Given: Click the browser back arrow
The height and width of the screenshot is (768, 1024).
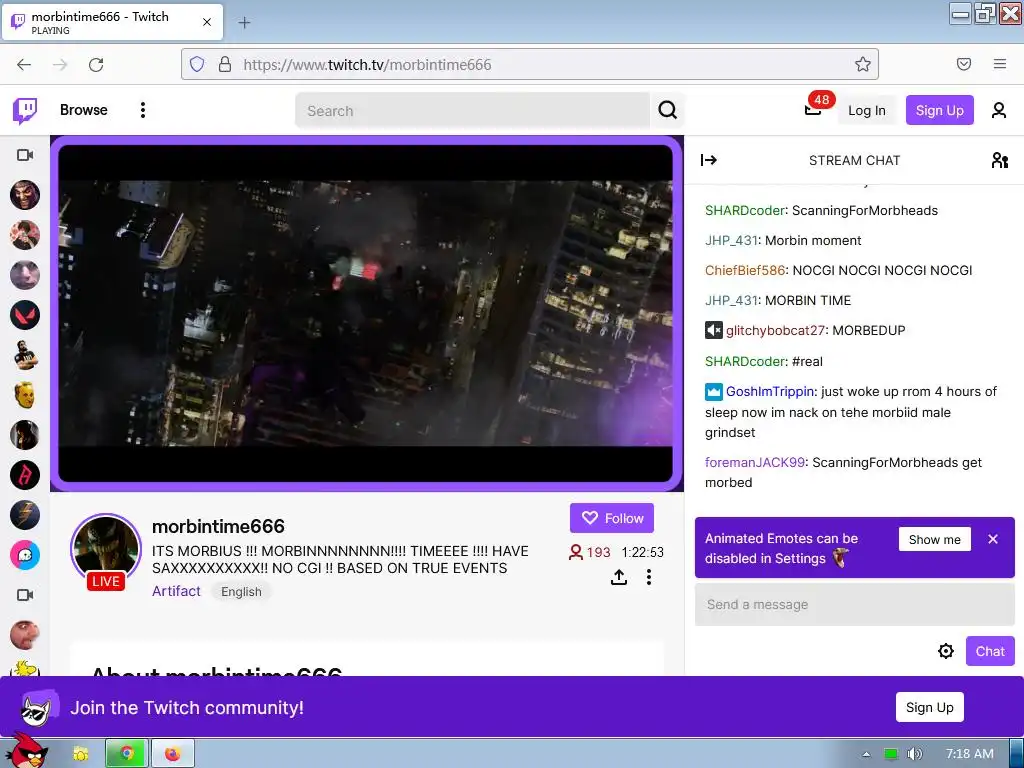Looking at the screenshot, I should pos(24,64).
